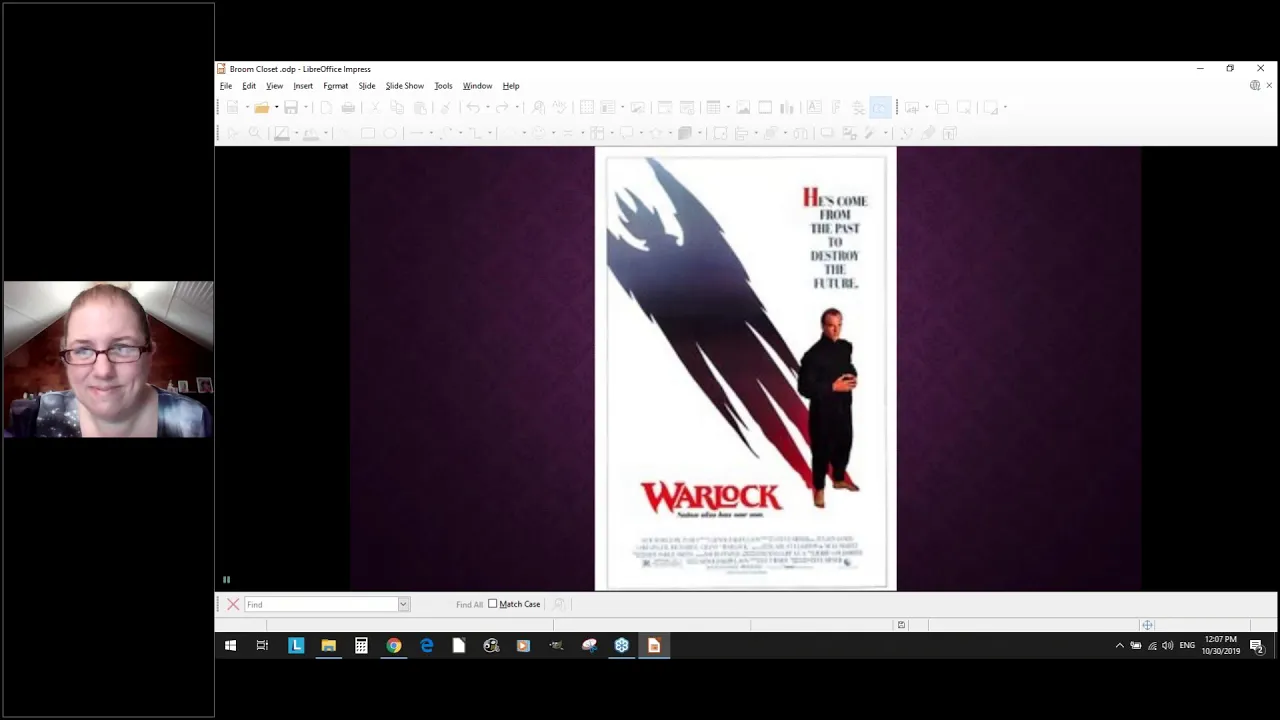Open the Windows Start menu
Viewport: 1280px width, 720px height.
click(230, 646)
